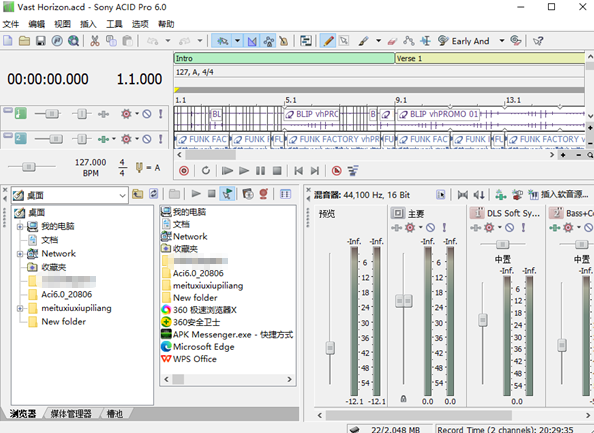Click the project tempo slider thumb
This screenshot has height=433, width=594.
coord(28,167)
